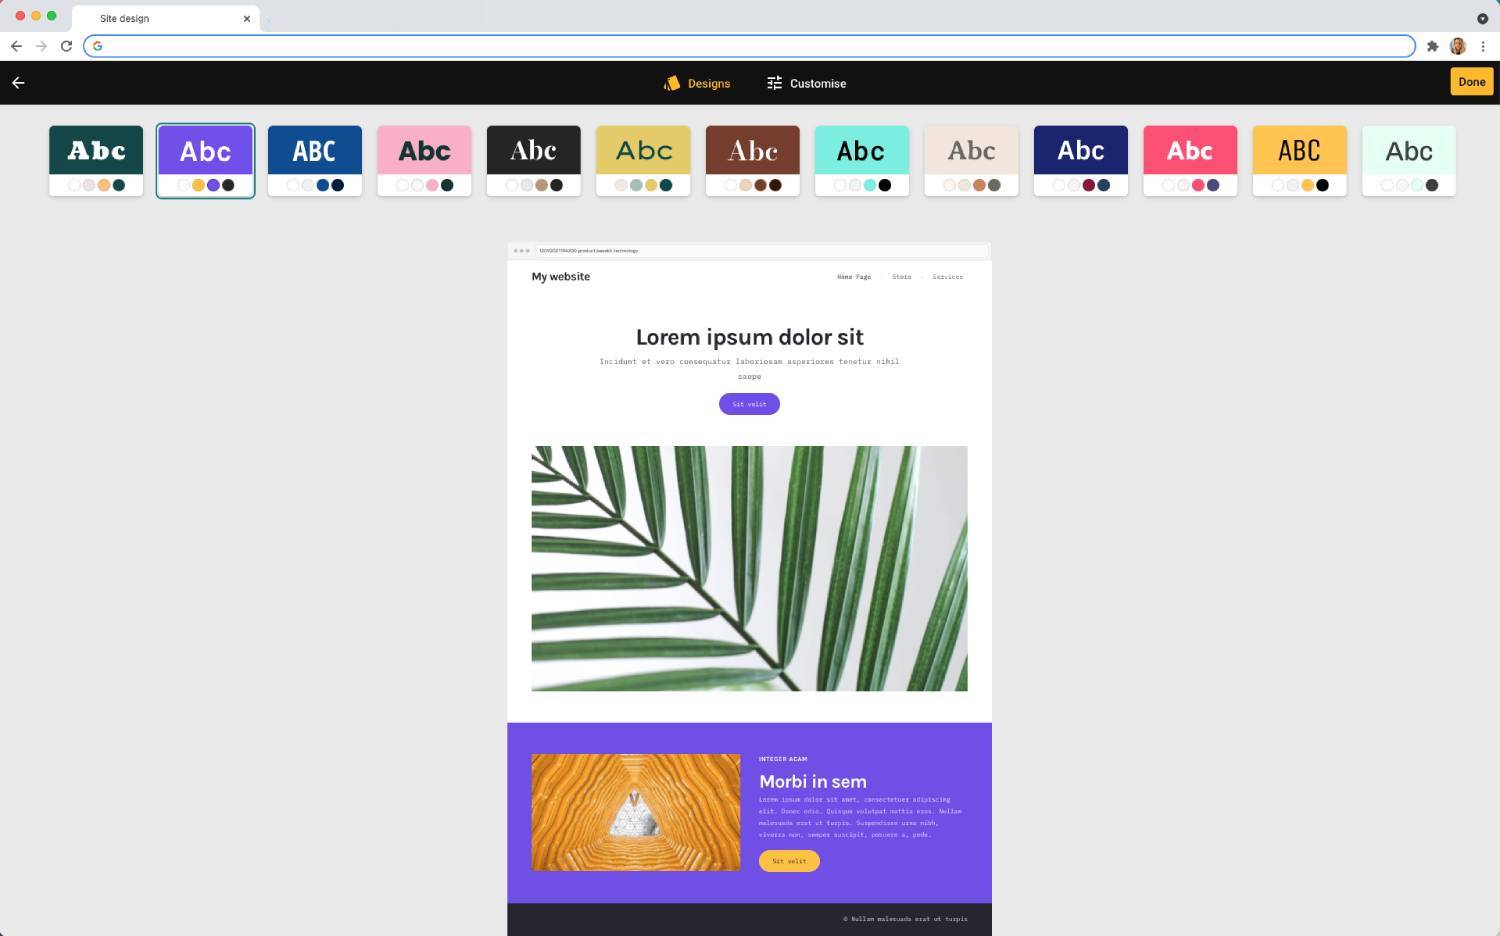Open the Customise tab

point(806,84)
